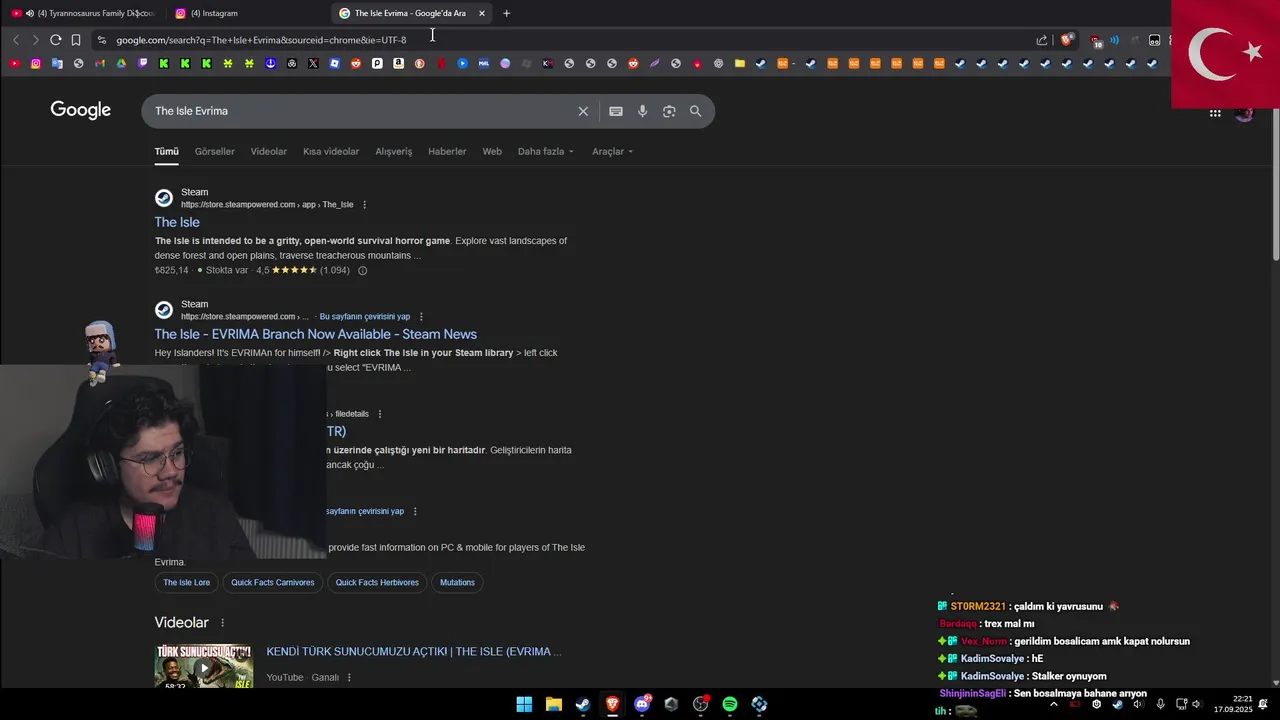Open The Isle Steam store result
Image resolution: width=1280 pixels, height=720 pixels.
177,222
